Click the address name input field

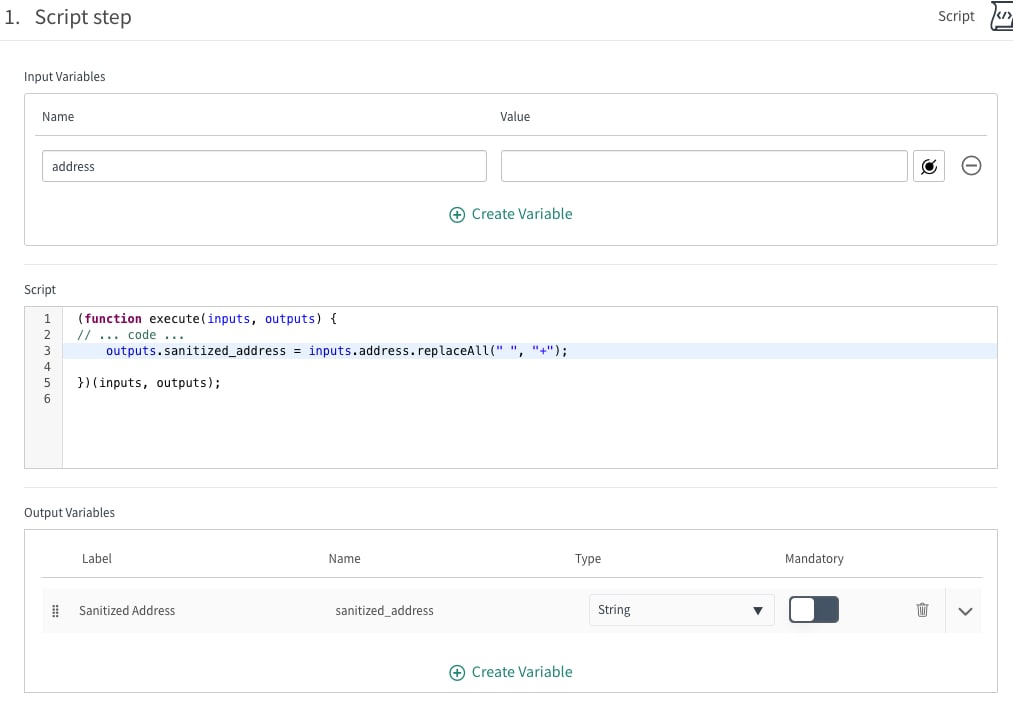264,166
